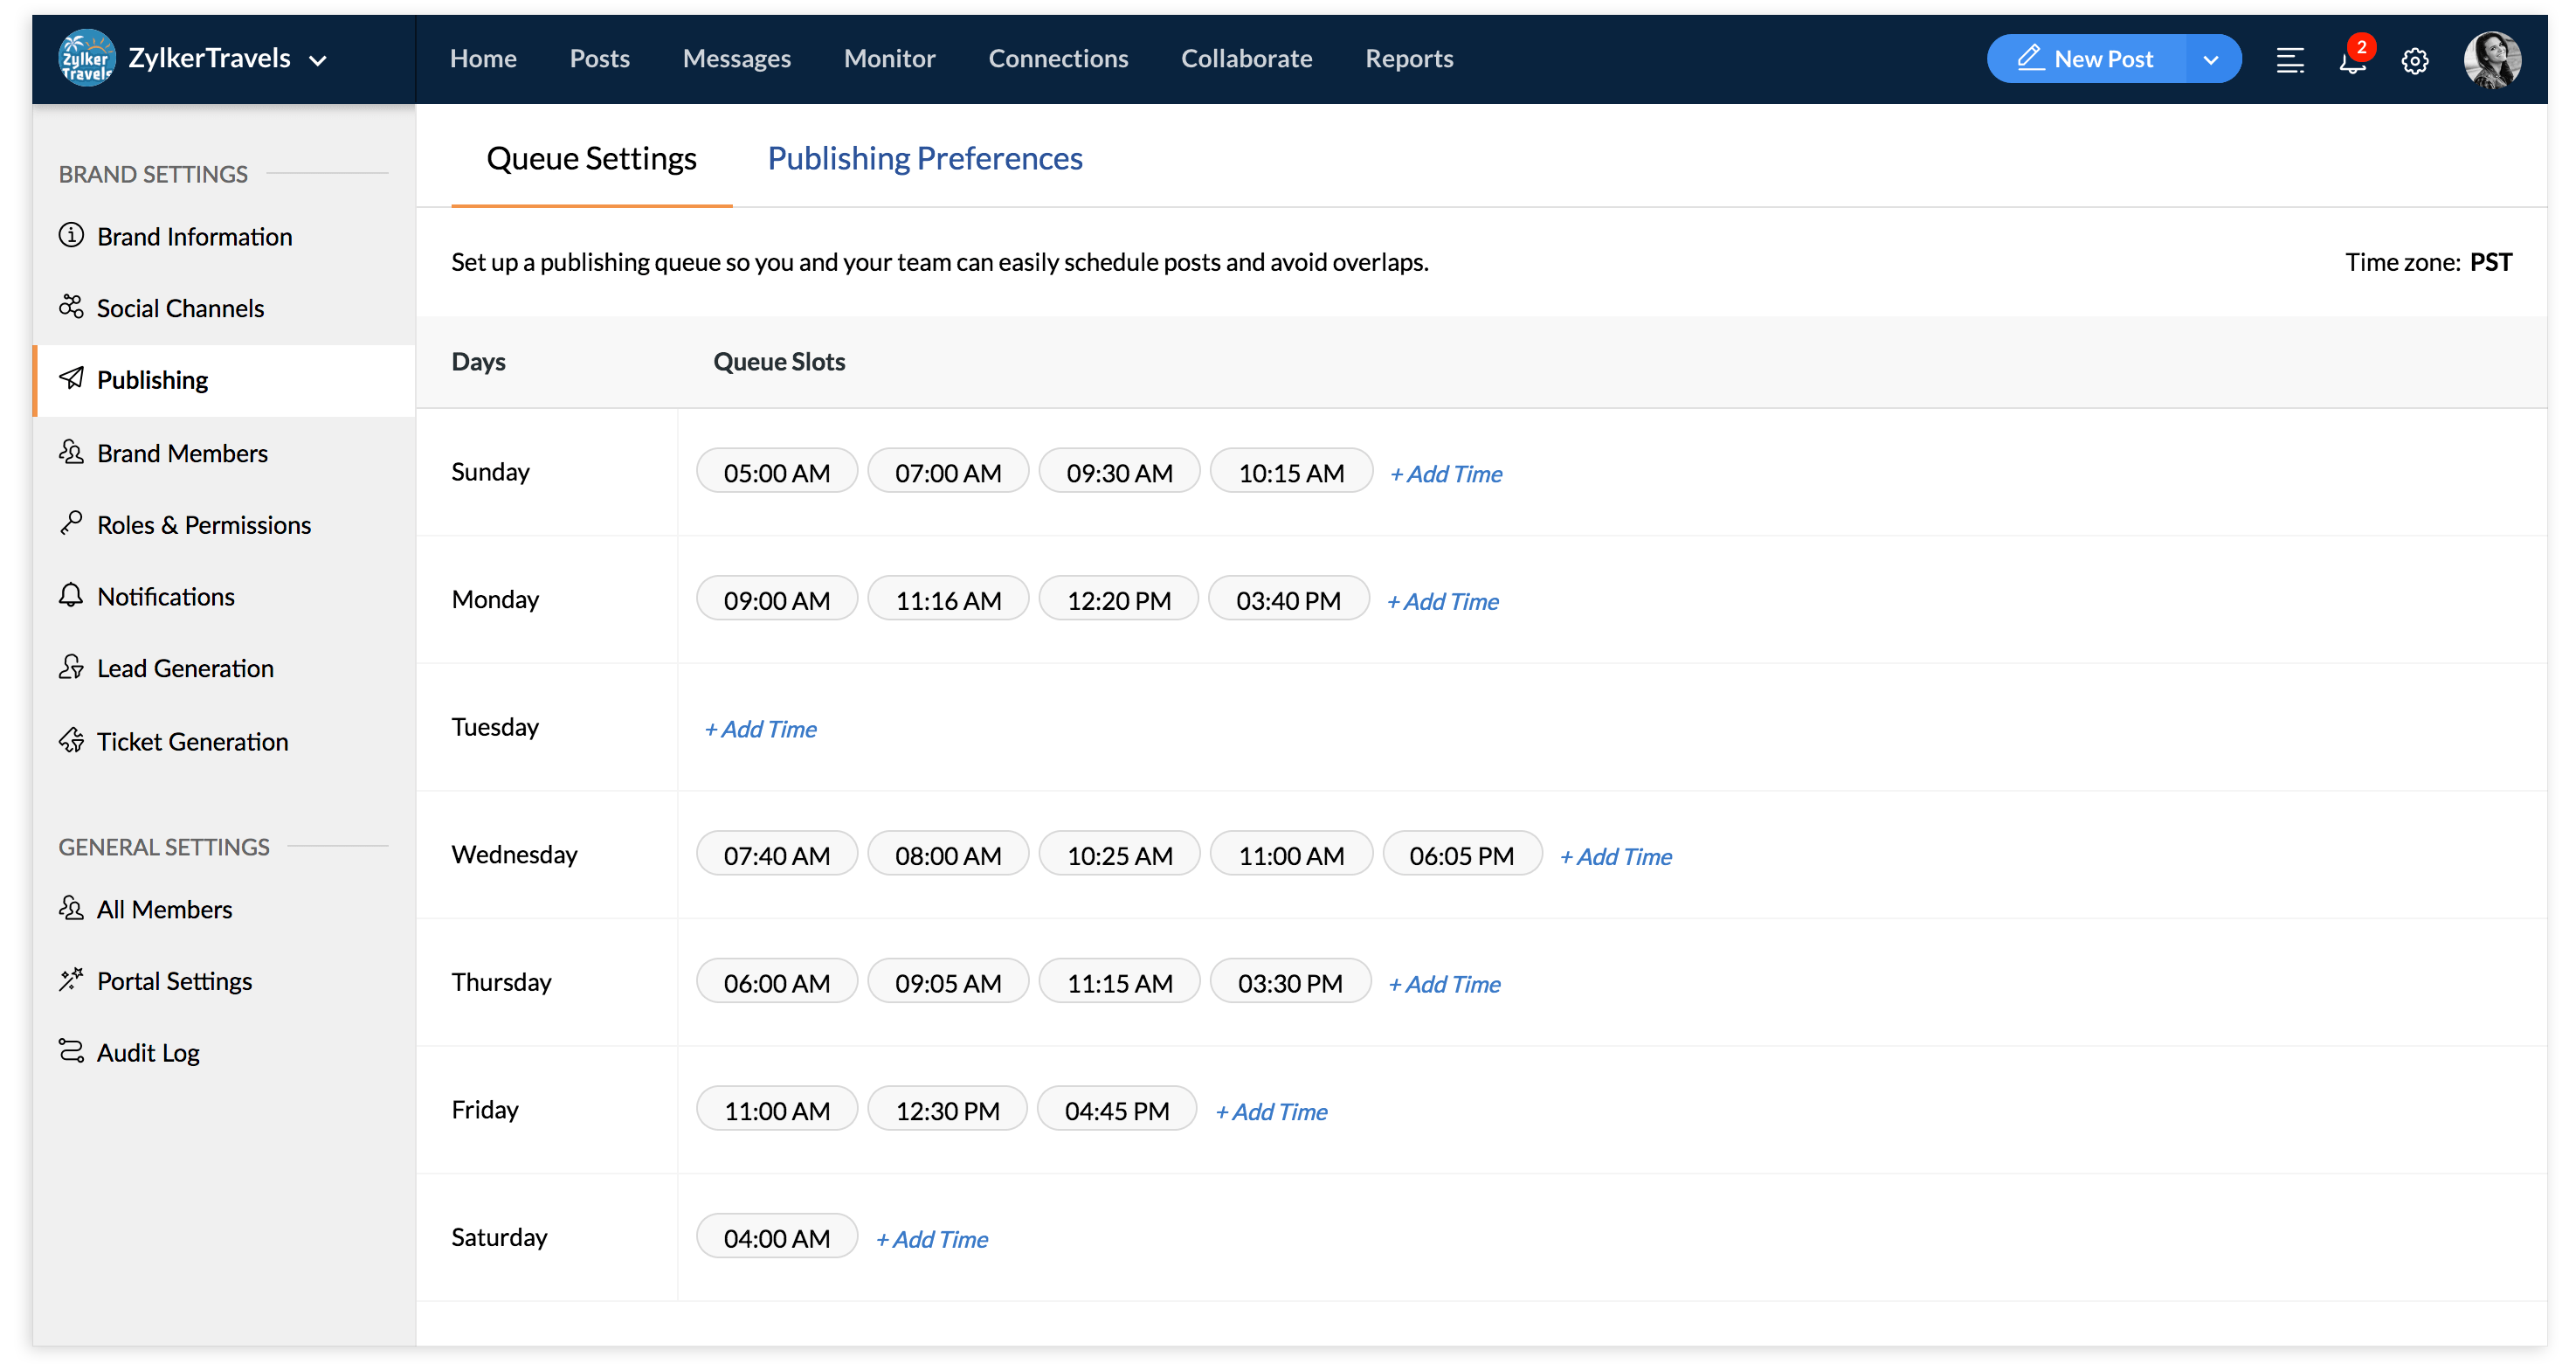Select Monday's 11:16 AM queue slot
This screenshot has width=2576, height=1364.
(x=947, y=601)
